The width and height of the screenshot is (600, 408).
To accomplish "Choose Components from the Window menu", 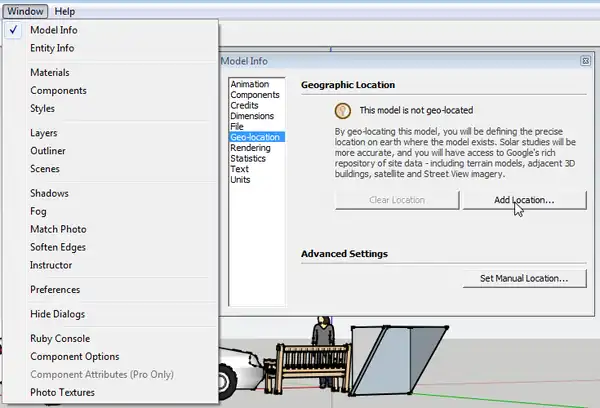I will [x=58, y=91].
